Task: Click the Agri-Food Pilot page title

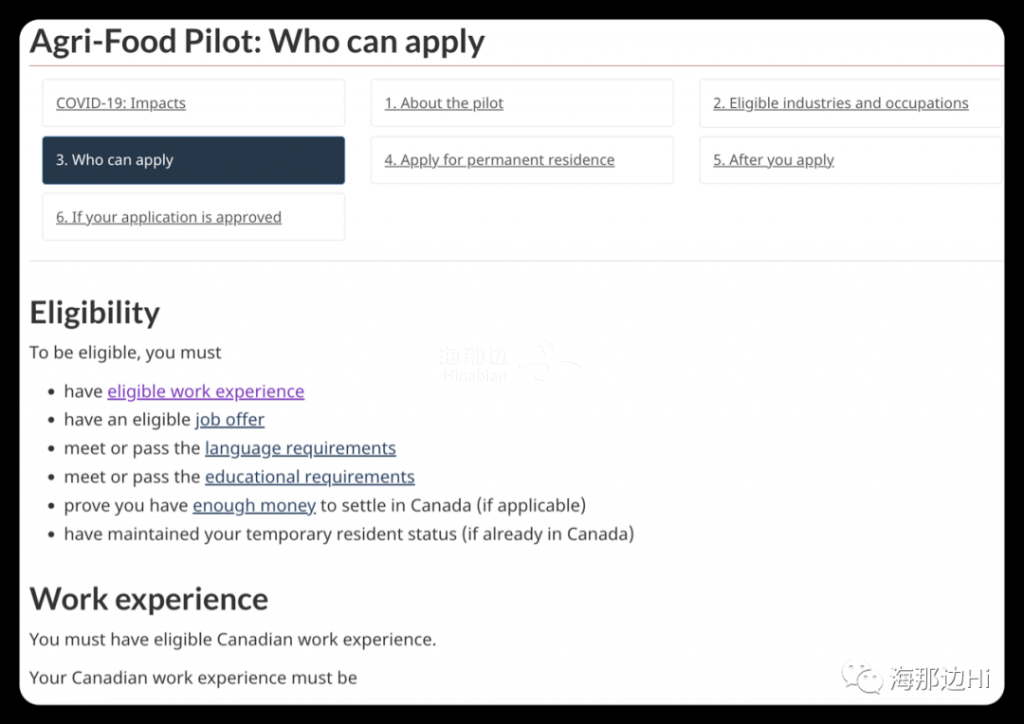Action: [x=257, y=42]
